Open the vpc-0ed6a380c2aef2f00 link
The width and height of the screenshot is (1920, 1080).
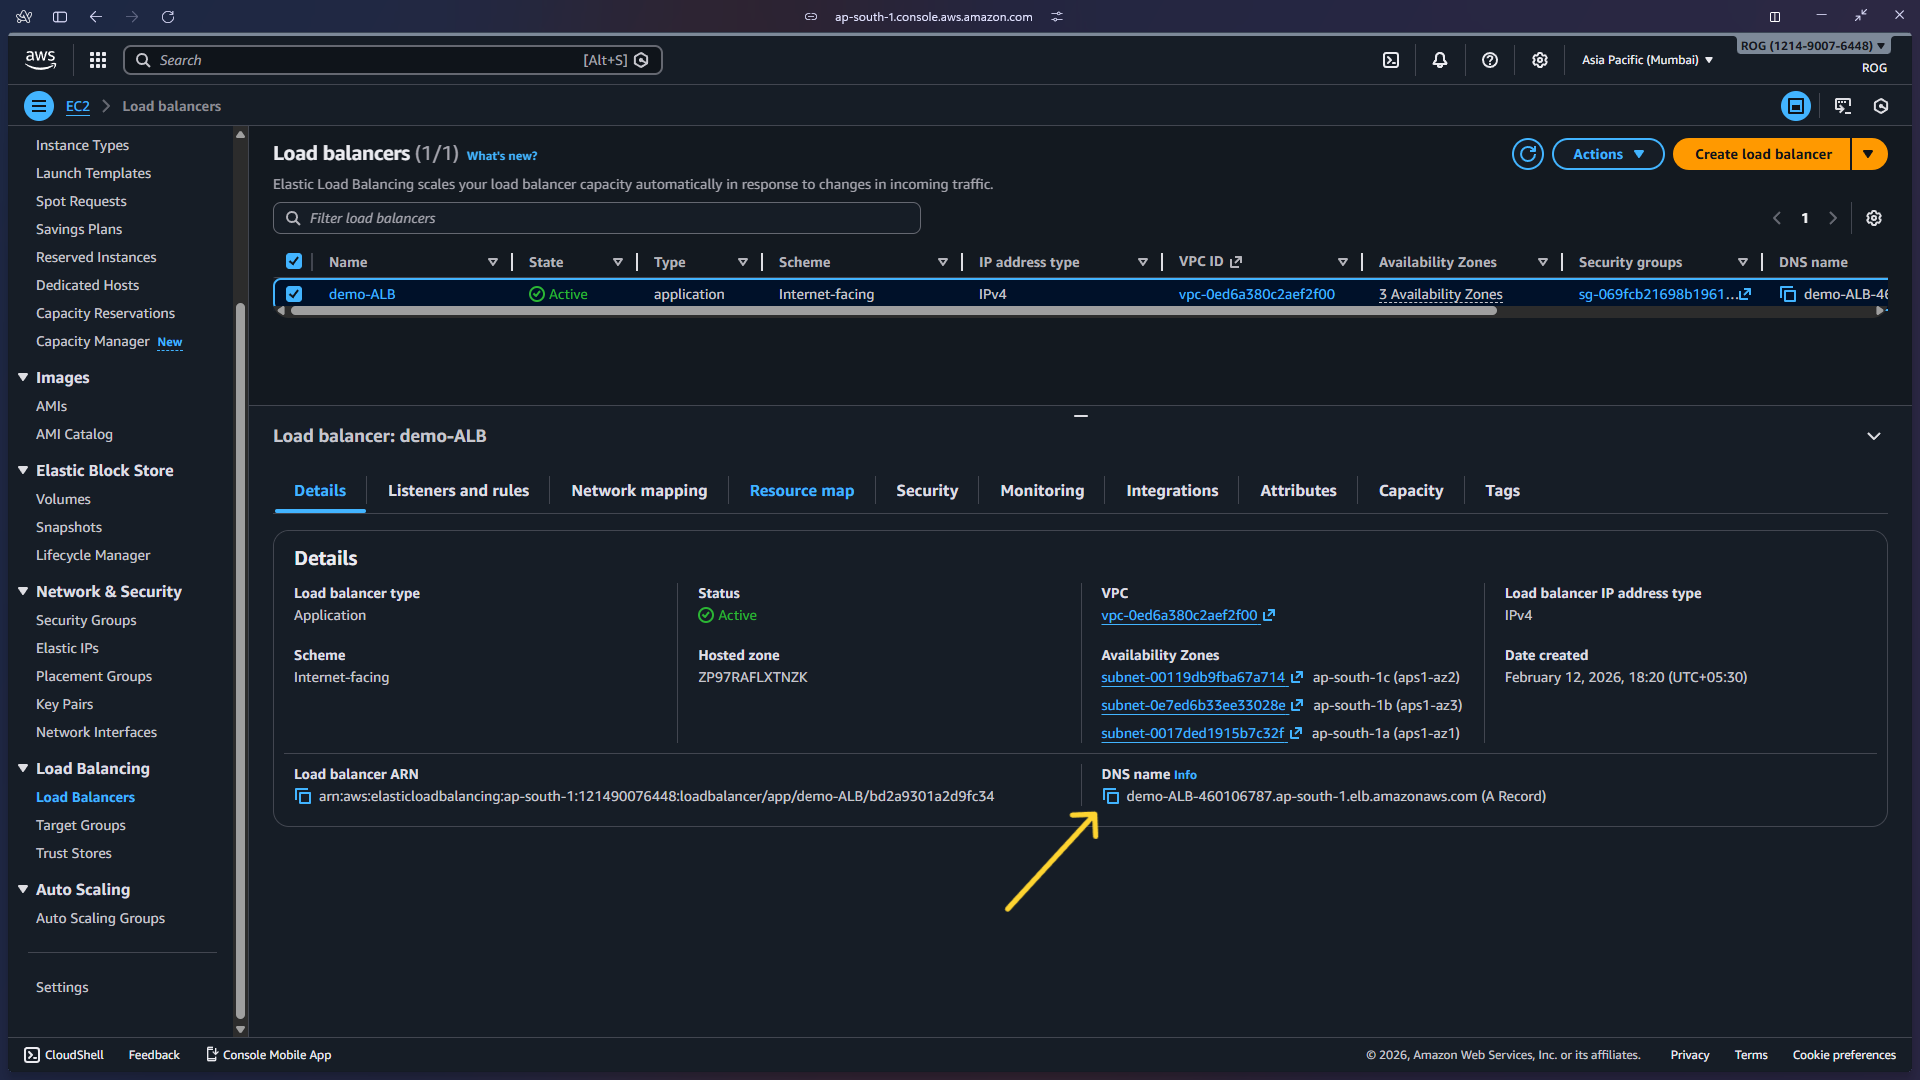click(1179, 615)
